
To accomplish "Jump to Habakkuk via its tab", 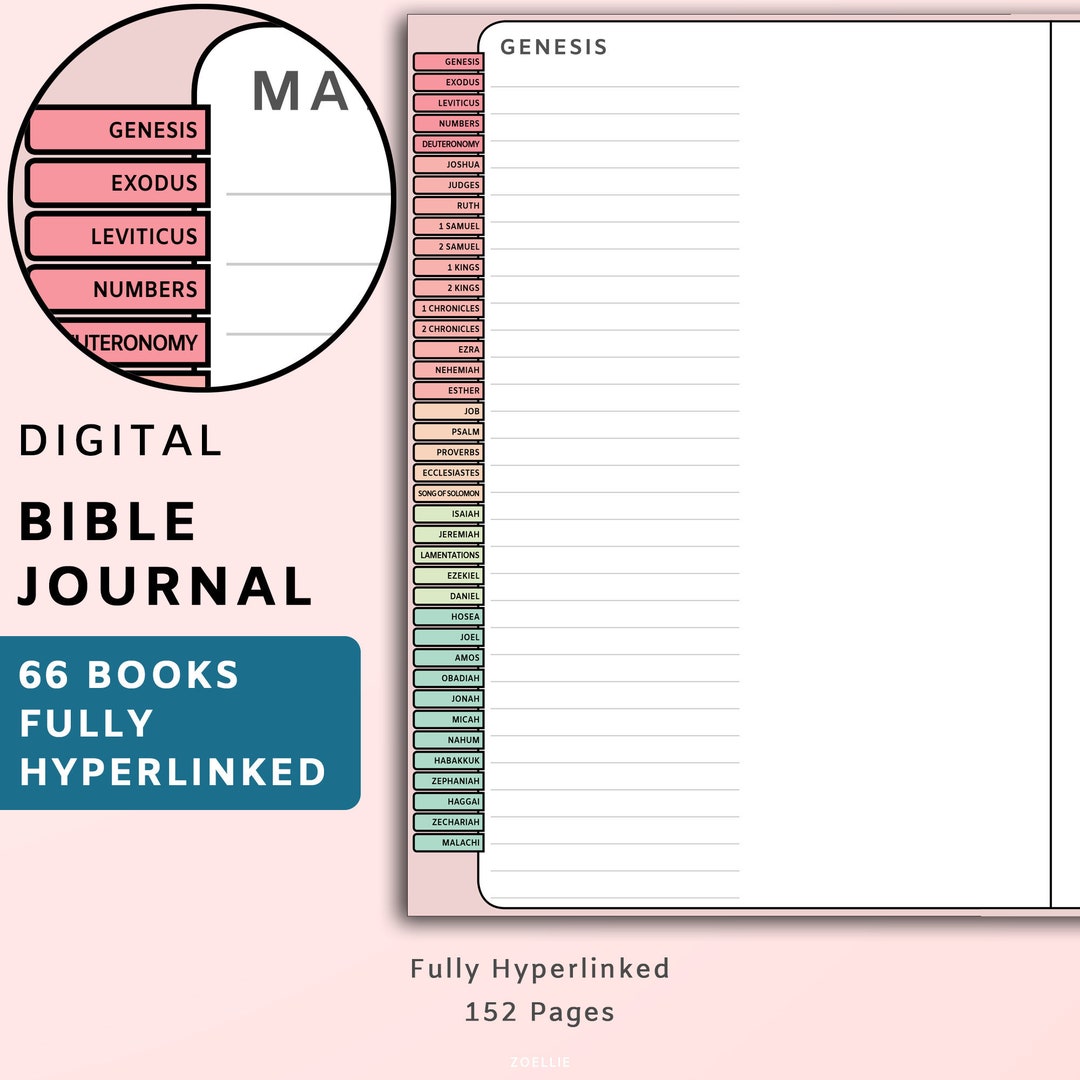I will coord(449,760).
